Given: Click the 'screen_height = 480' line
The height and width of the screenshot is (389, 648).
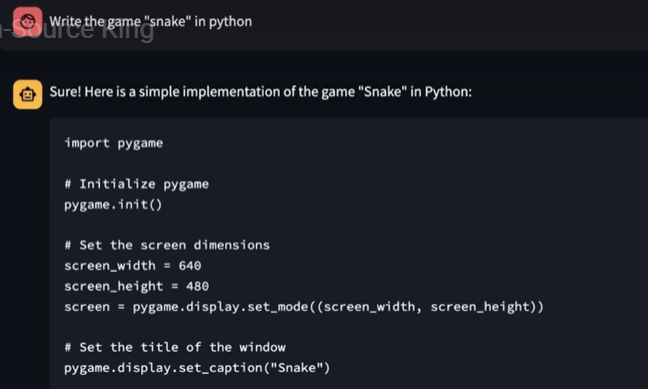Looking at the screenshot, I should pos(136,286).
